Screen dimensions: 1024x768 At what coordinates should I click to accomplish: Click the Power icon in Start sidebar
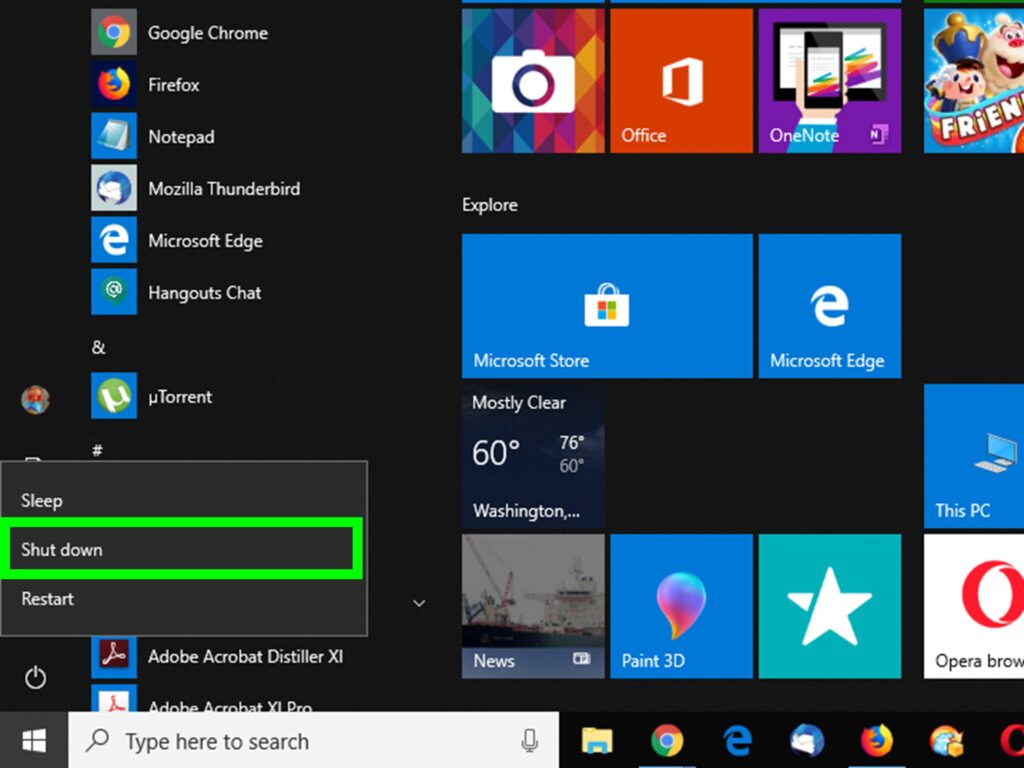point(35,679)
